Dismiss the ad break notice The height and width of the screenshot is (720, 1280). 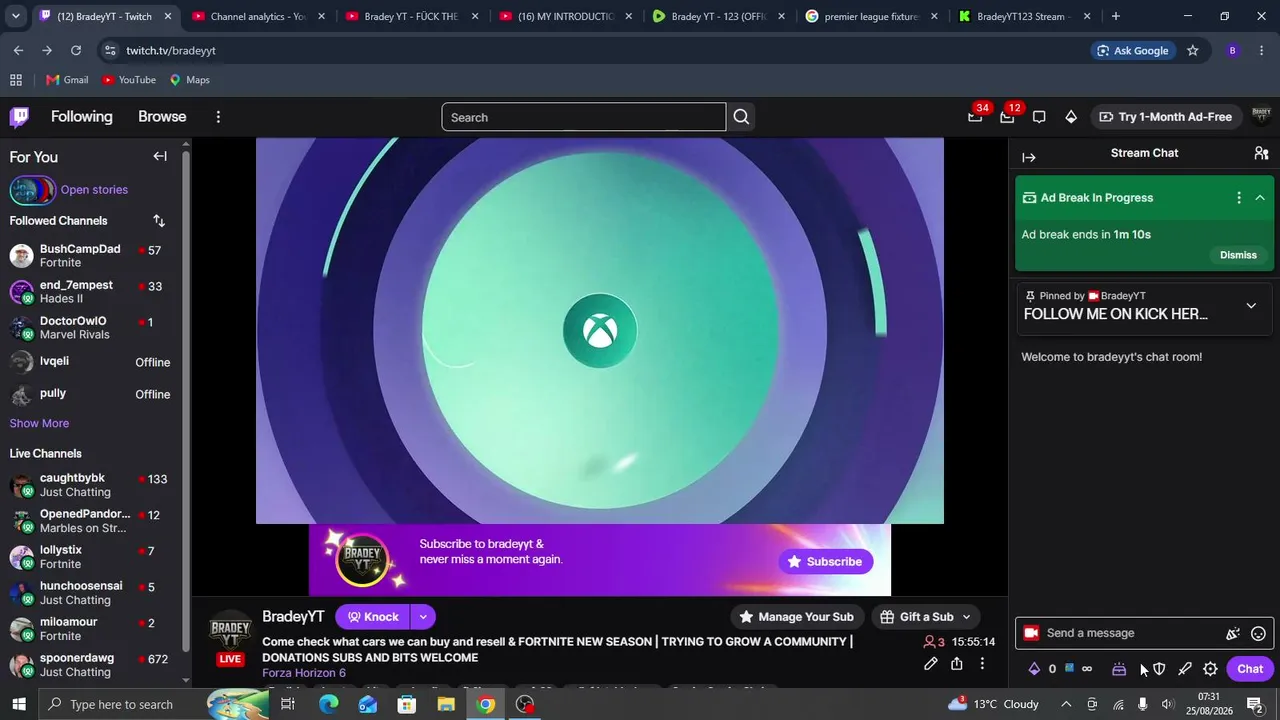[1238, 255]
